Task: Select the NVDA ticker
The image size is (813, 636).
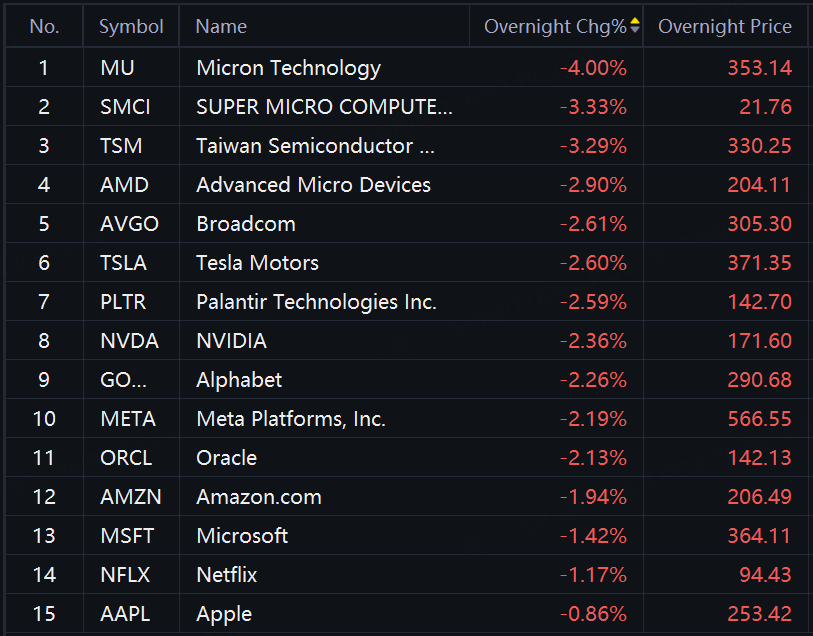Action: click(129, 341)
